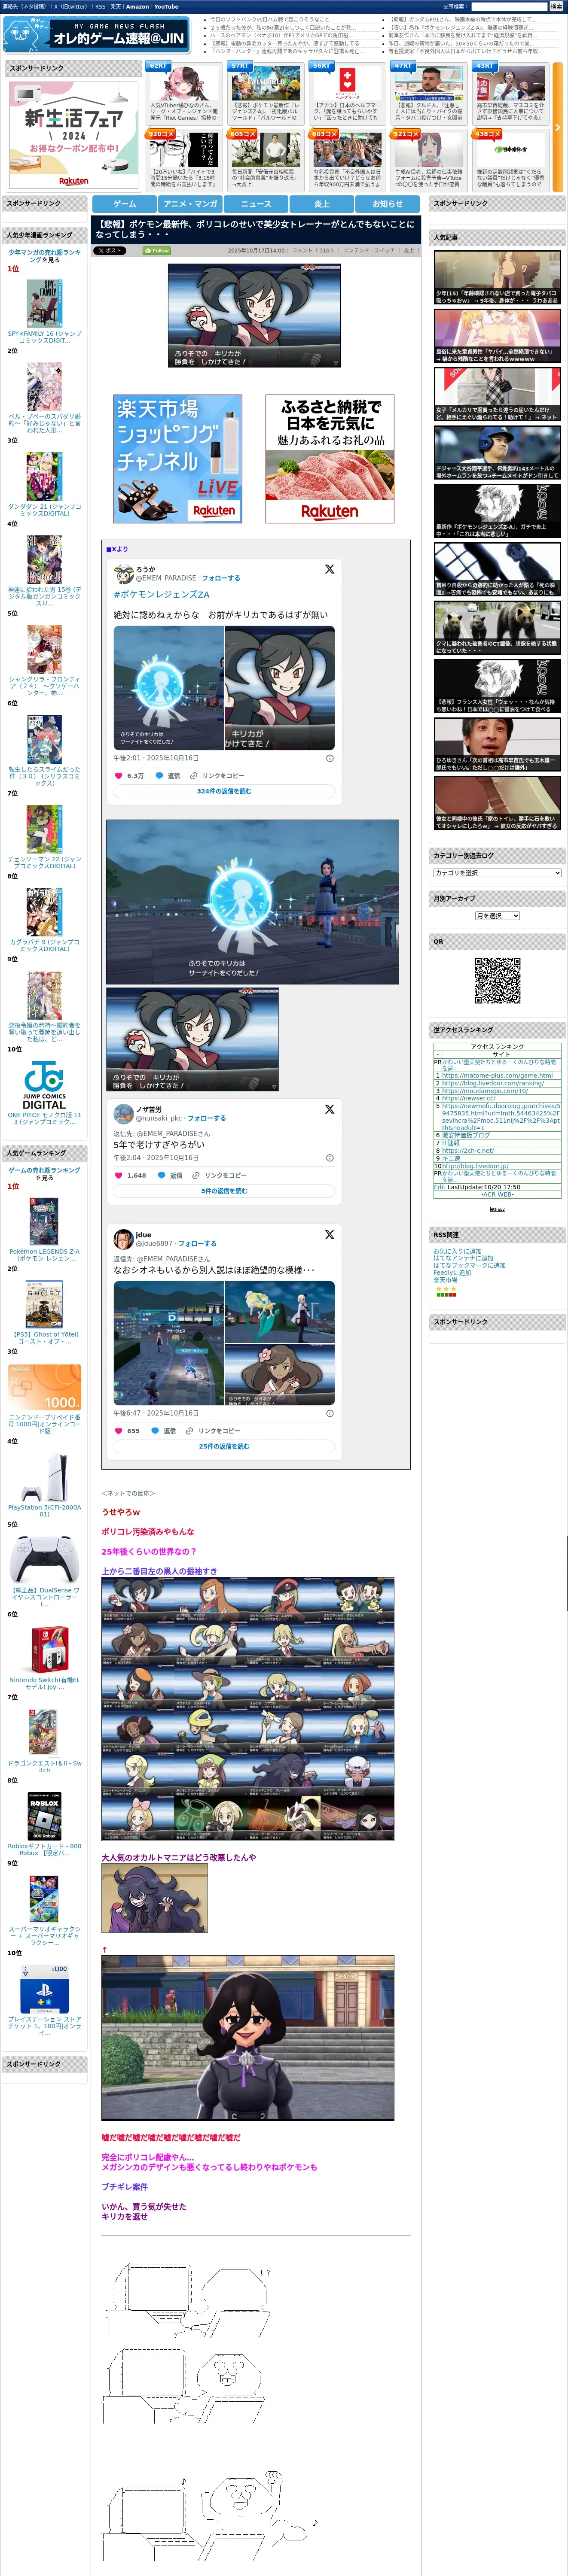This screenshot has height=2576, width=568.
Task: Click フォローする next to @nunsaki_pkc
Action: click(207, 1118)
